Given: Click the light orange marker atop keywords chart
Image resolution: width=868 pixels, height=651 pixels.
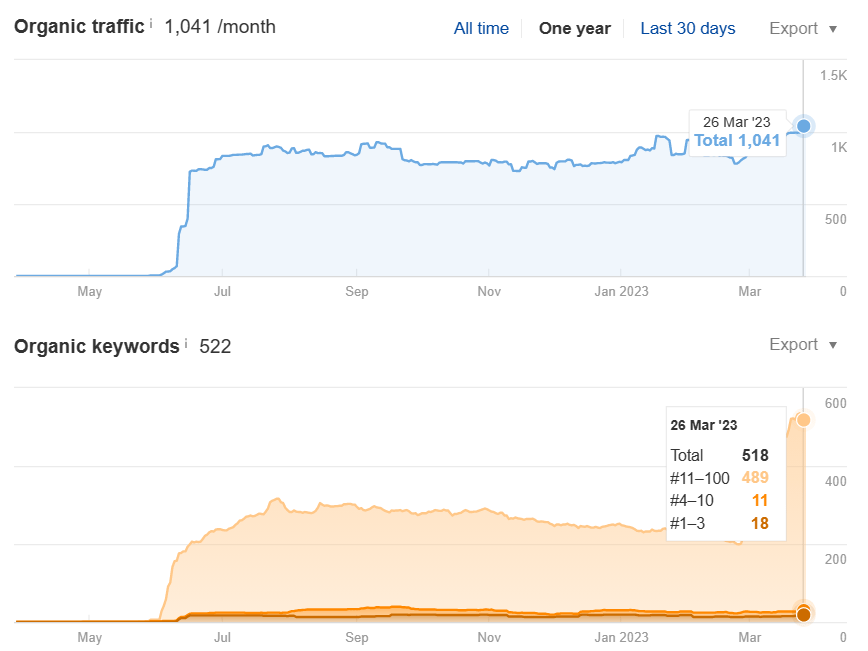Looking at the screenshot, I should point(803,419).
